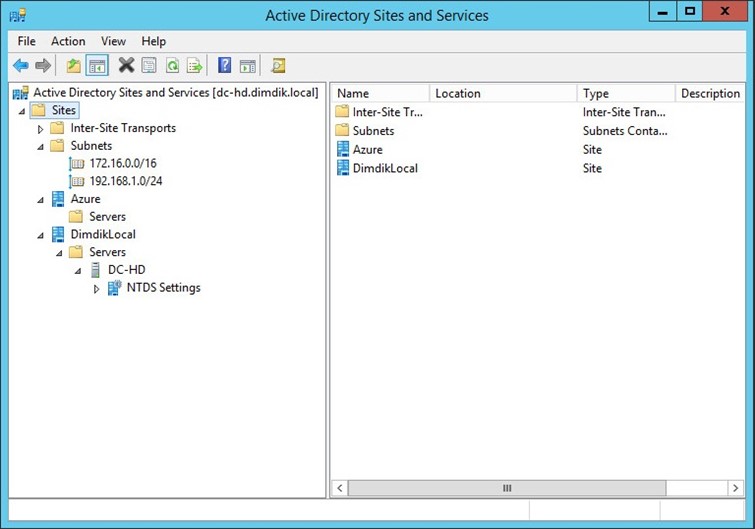The image size is (755, 529).
Task: Sort by the Type column header
Action: [x=626, y=93]
